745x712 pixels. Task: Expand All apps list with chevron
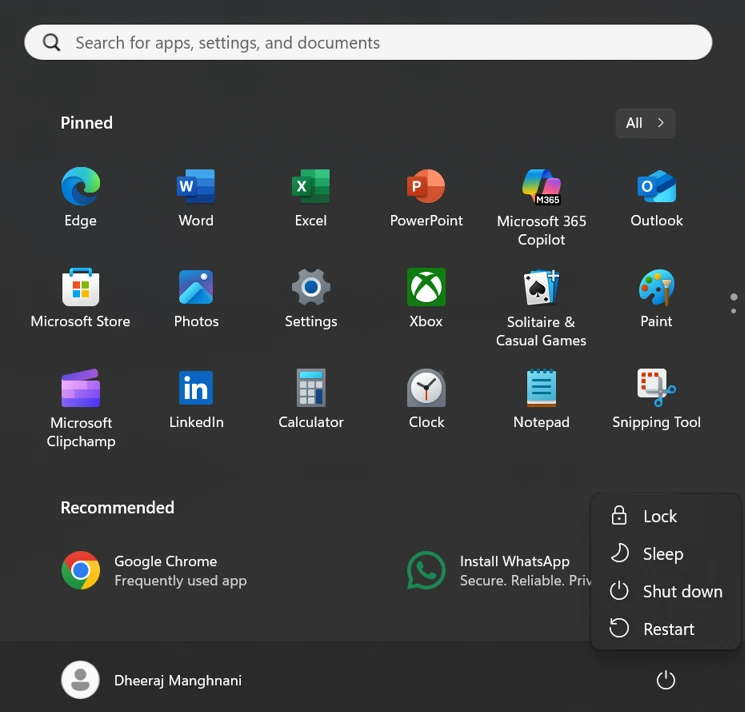(645, 123)
